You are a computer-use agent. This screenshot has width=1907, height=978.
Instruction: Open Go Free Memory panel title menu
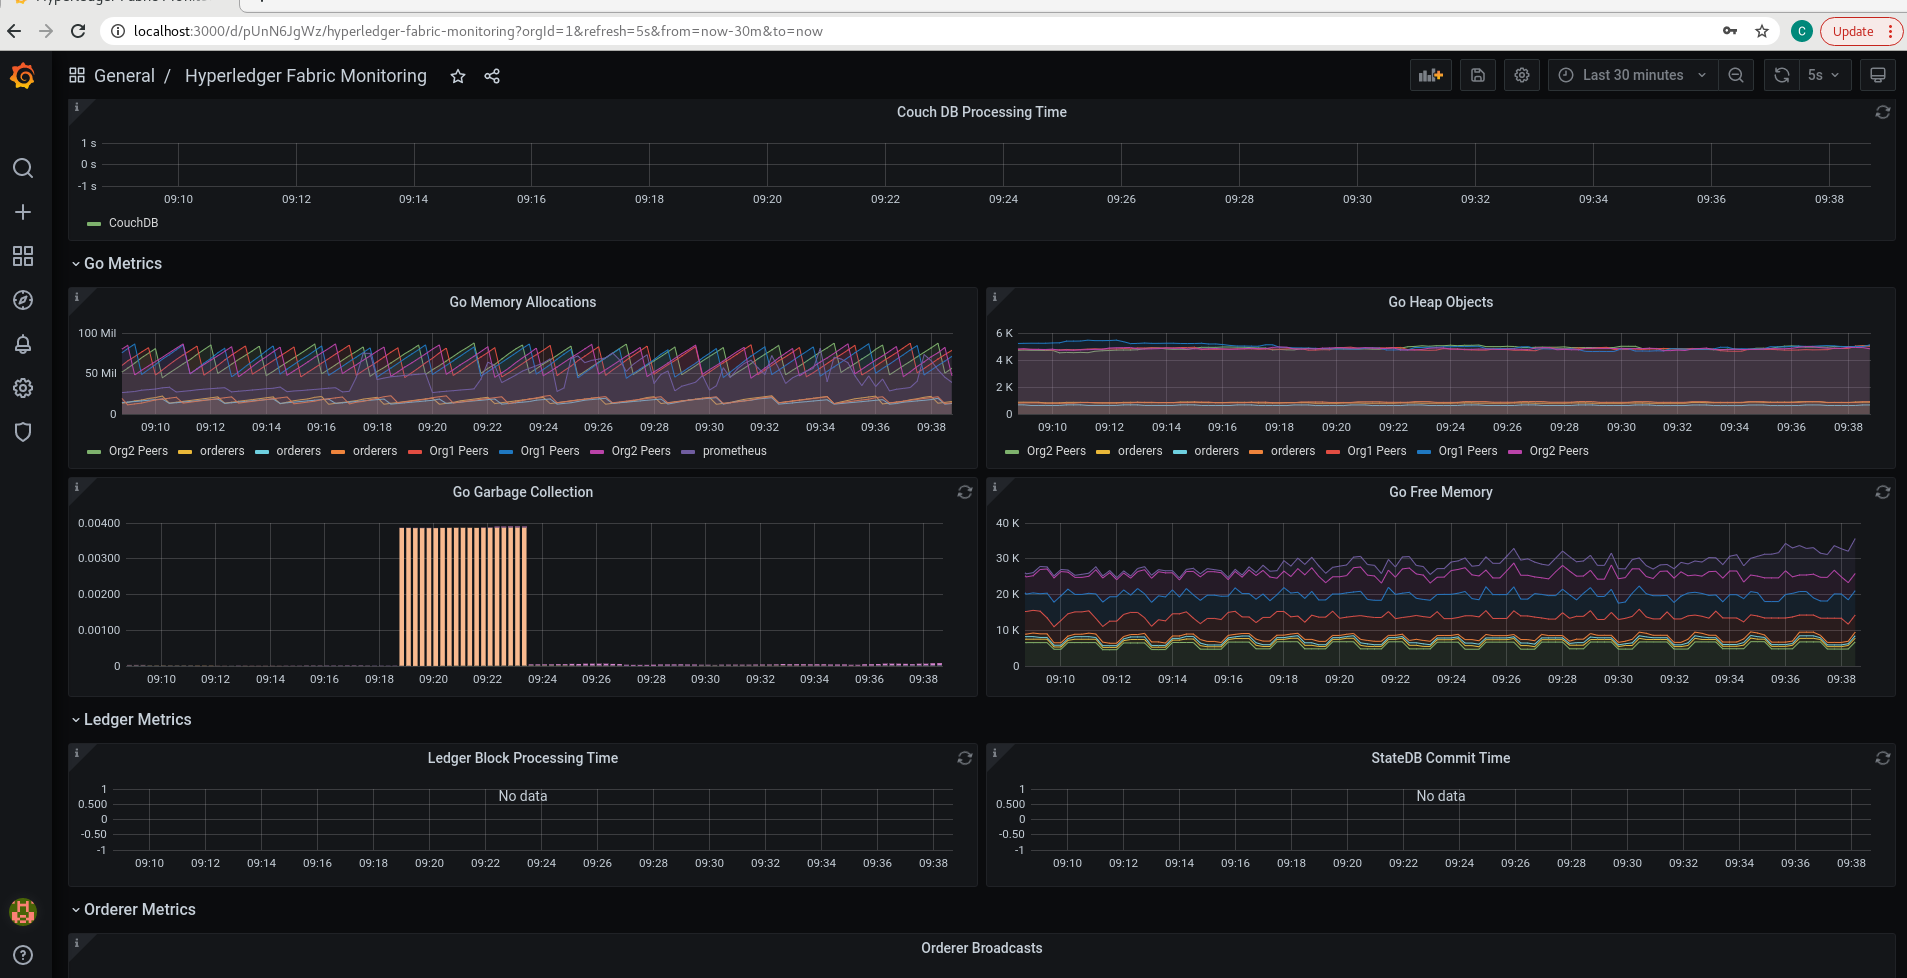(1440, 492)
